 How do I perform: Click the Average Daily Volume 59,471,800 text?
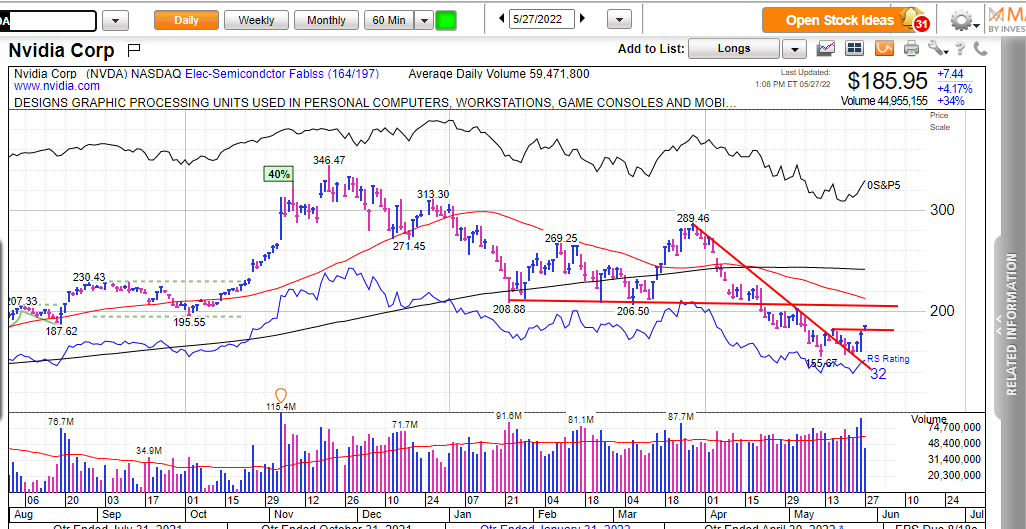click(x=499, y=74)
